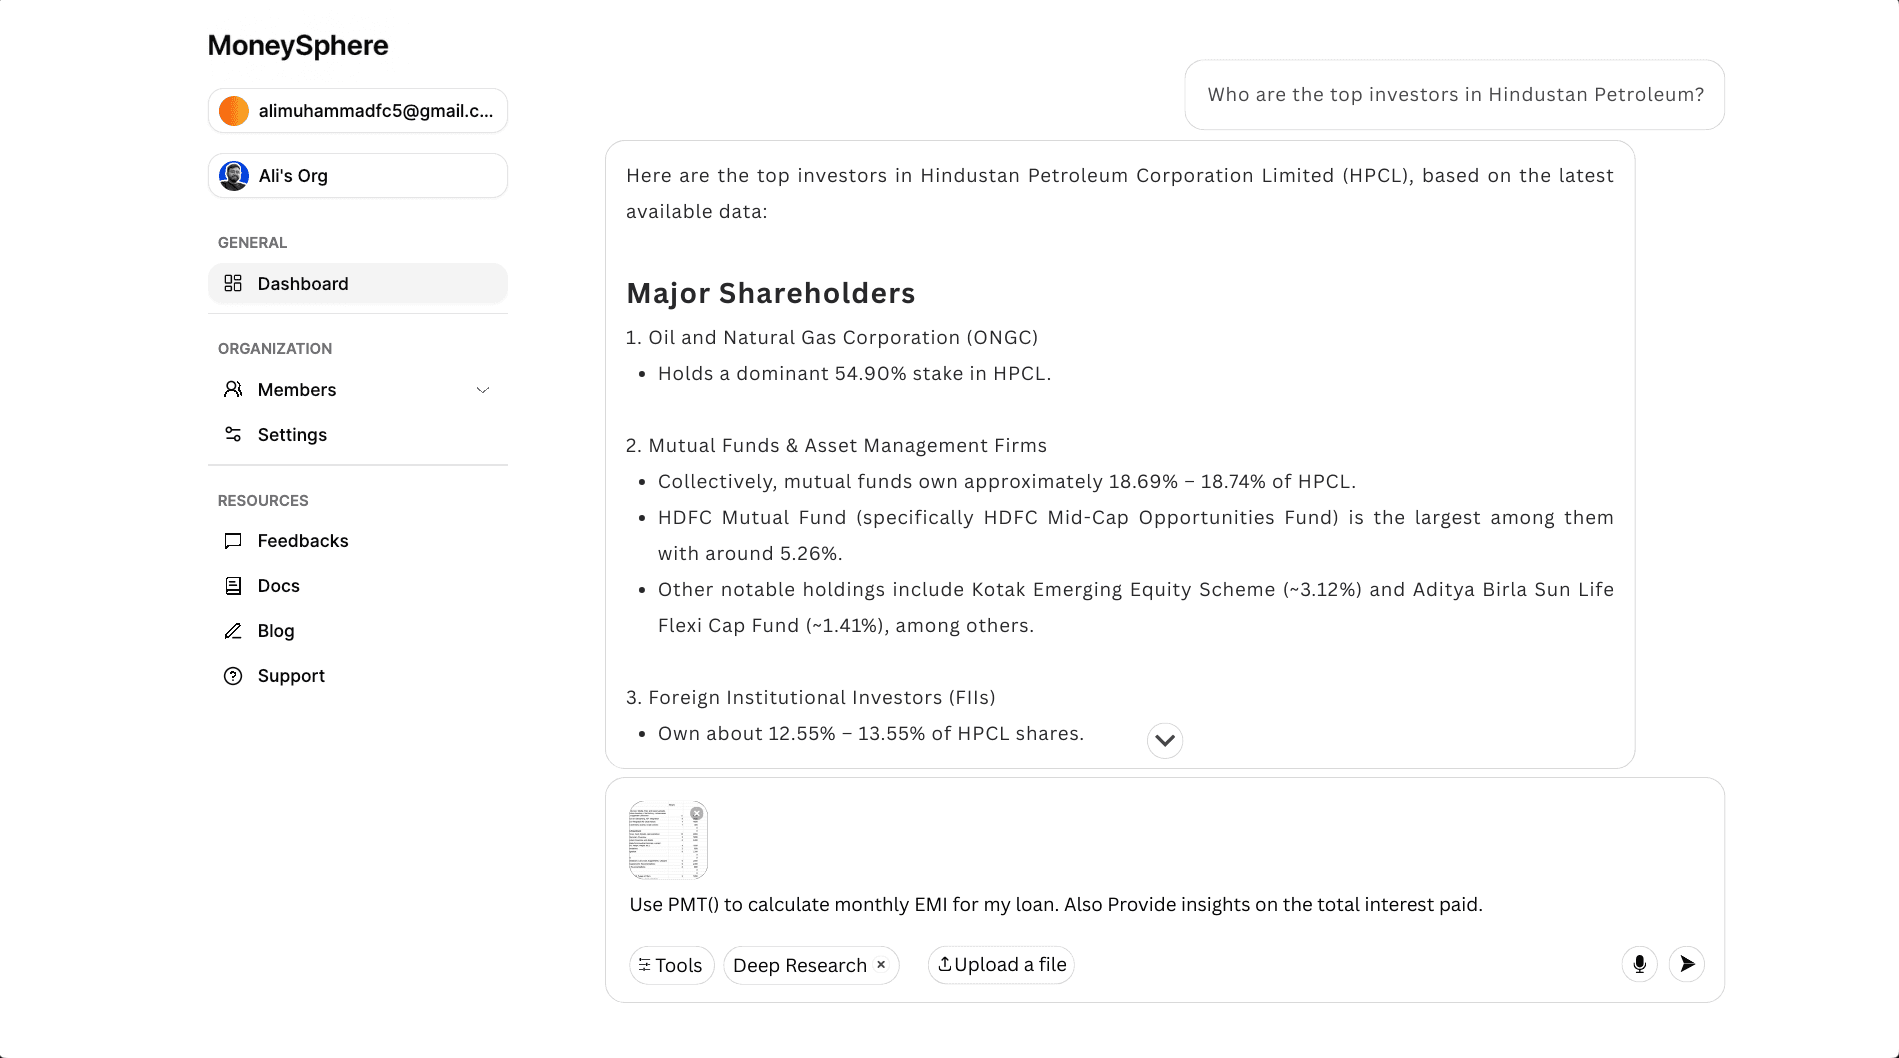Click the Support question mark icon

pos(233,676)
